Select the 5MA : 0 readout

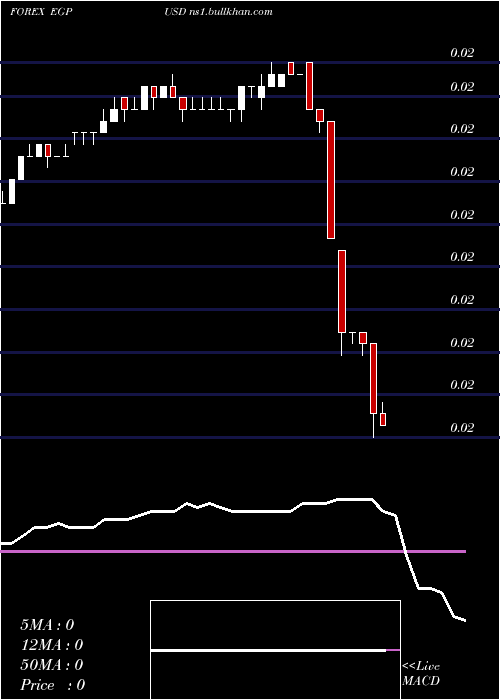coord(47,625)
